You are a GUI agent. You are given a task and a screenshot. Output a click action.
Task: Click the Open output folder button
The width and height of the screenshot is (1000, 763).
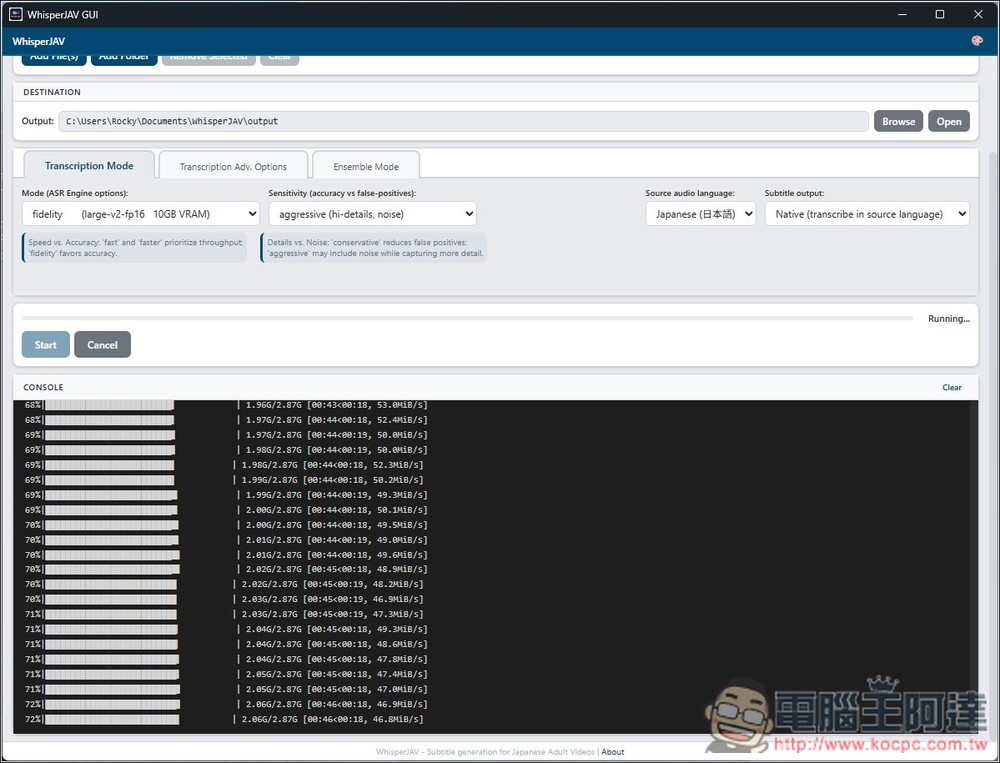(x=949, y=122)
